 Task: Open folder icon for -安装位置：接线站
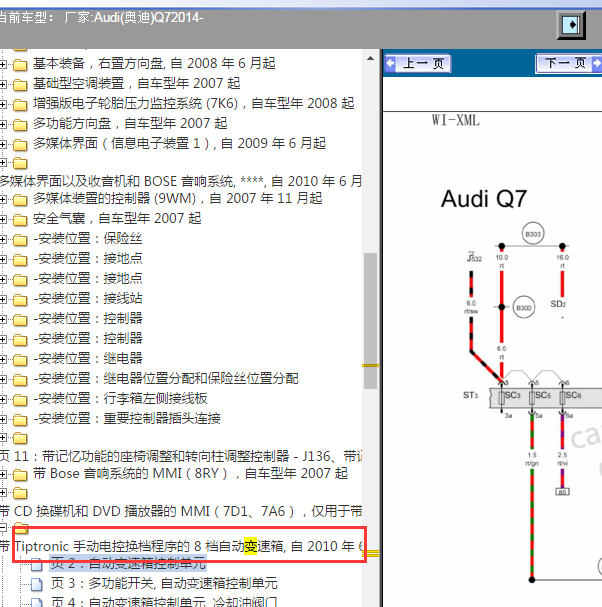tap(20, 300)
